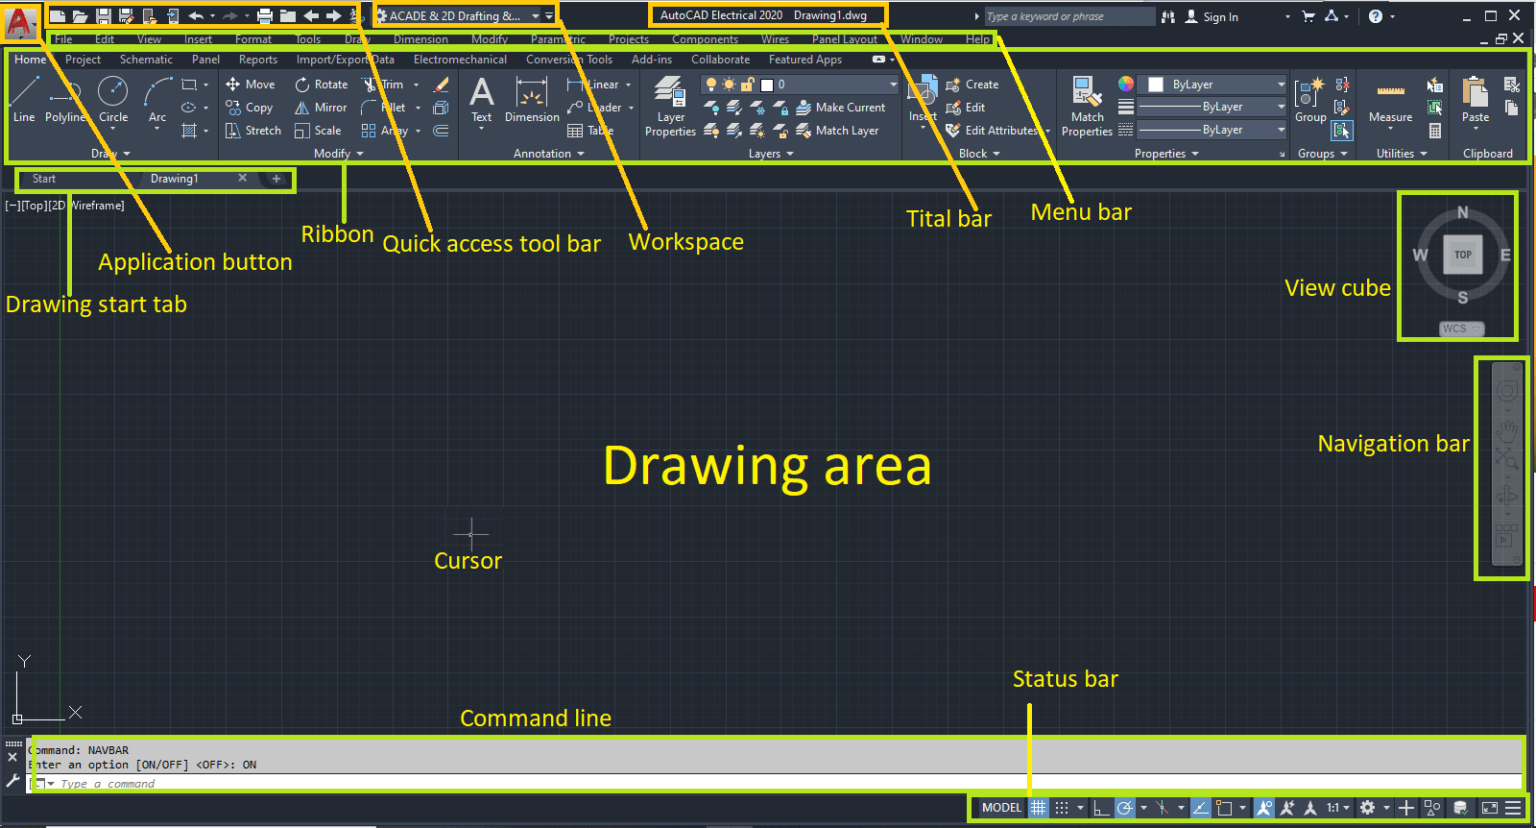Select the Measure tool in Utilities
Image resolution: width=1536 pixels, height=828 pixels.
tap(1390, 100)
